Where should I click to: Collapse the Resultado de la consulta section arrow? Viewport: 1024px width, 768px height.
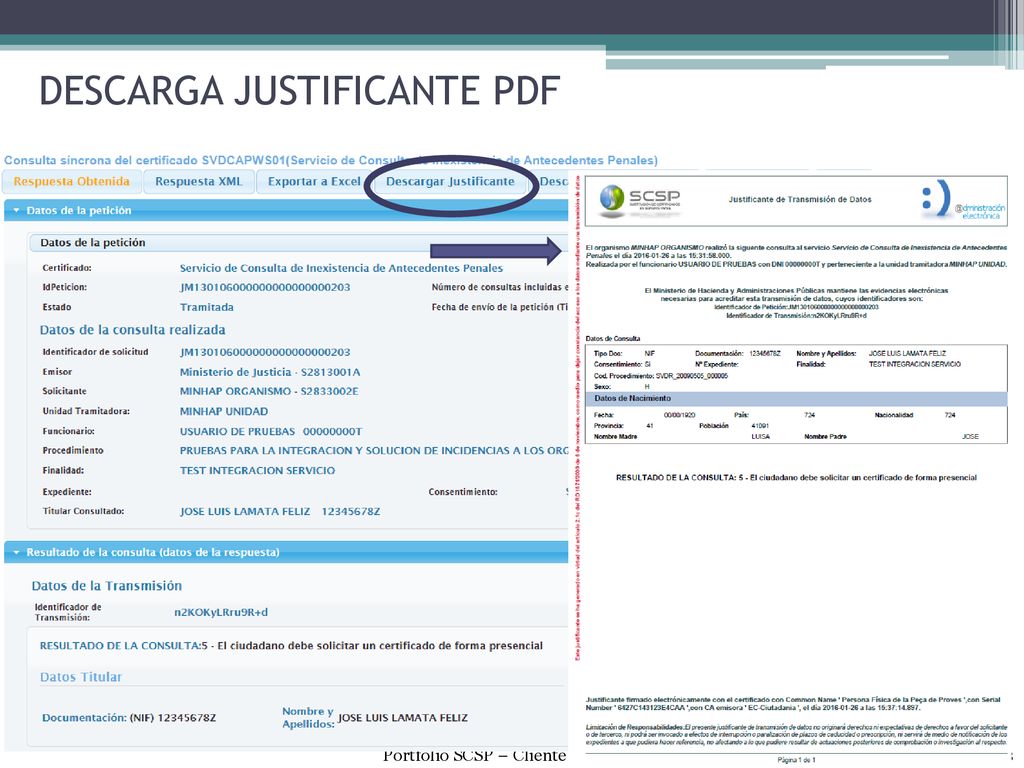16,552
